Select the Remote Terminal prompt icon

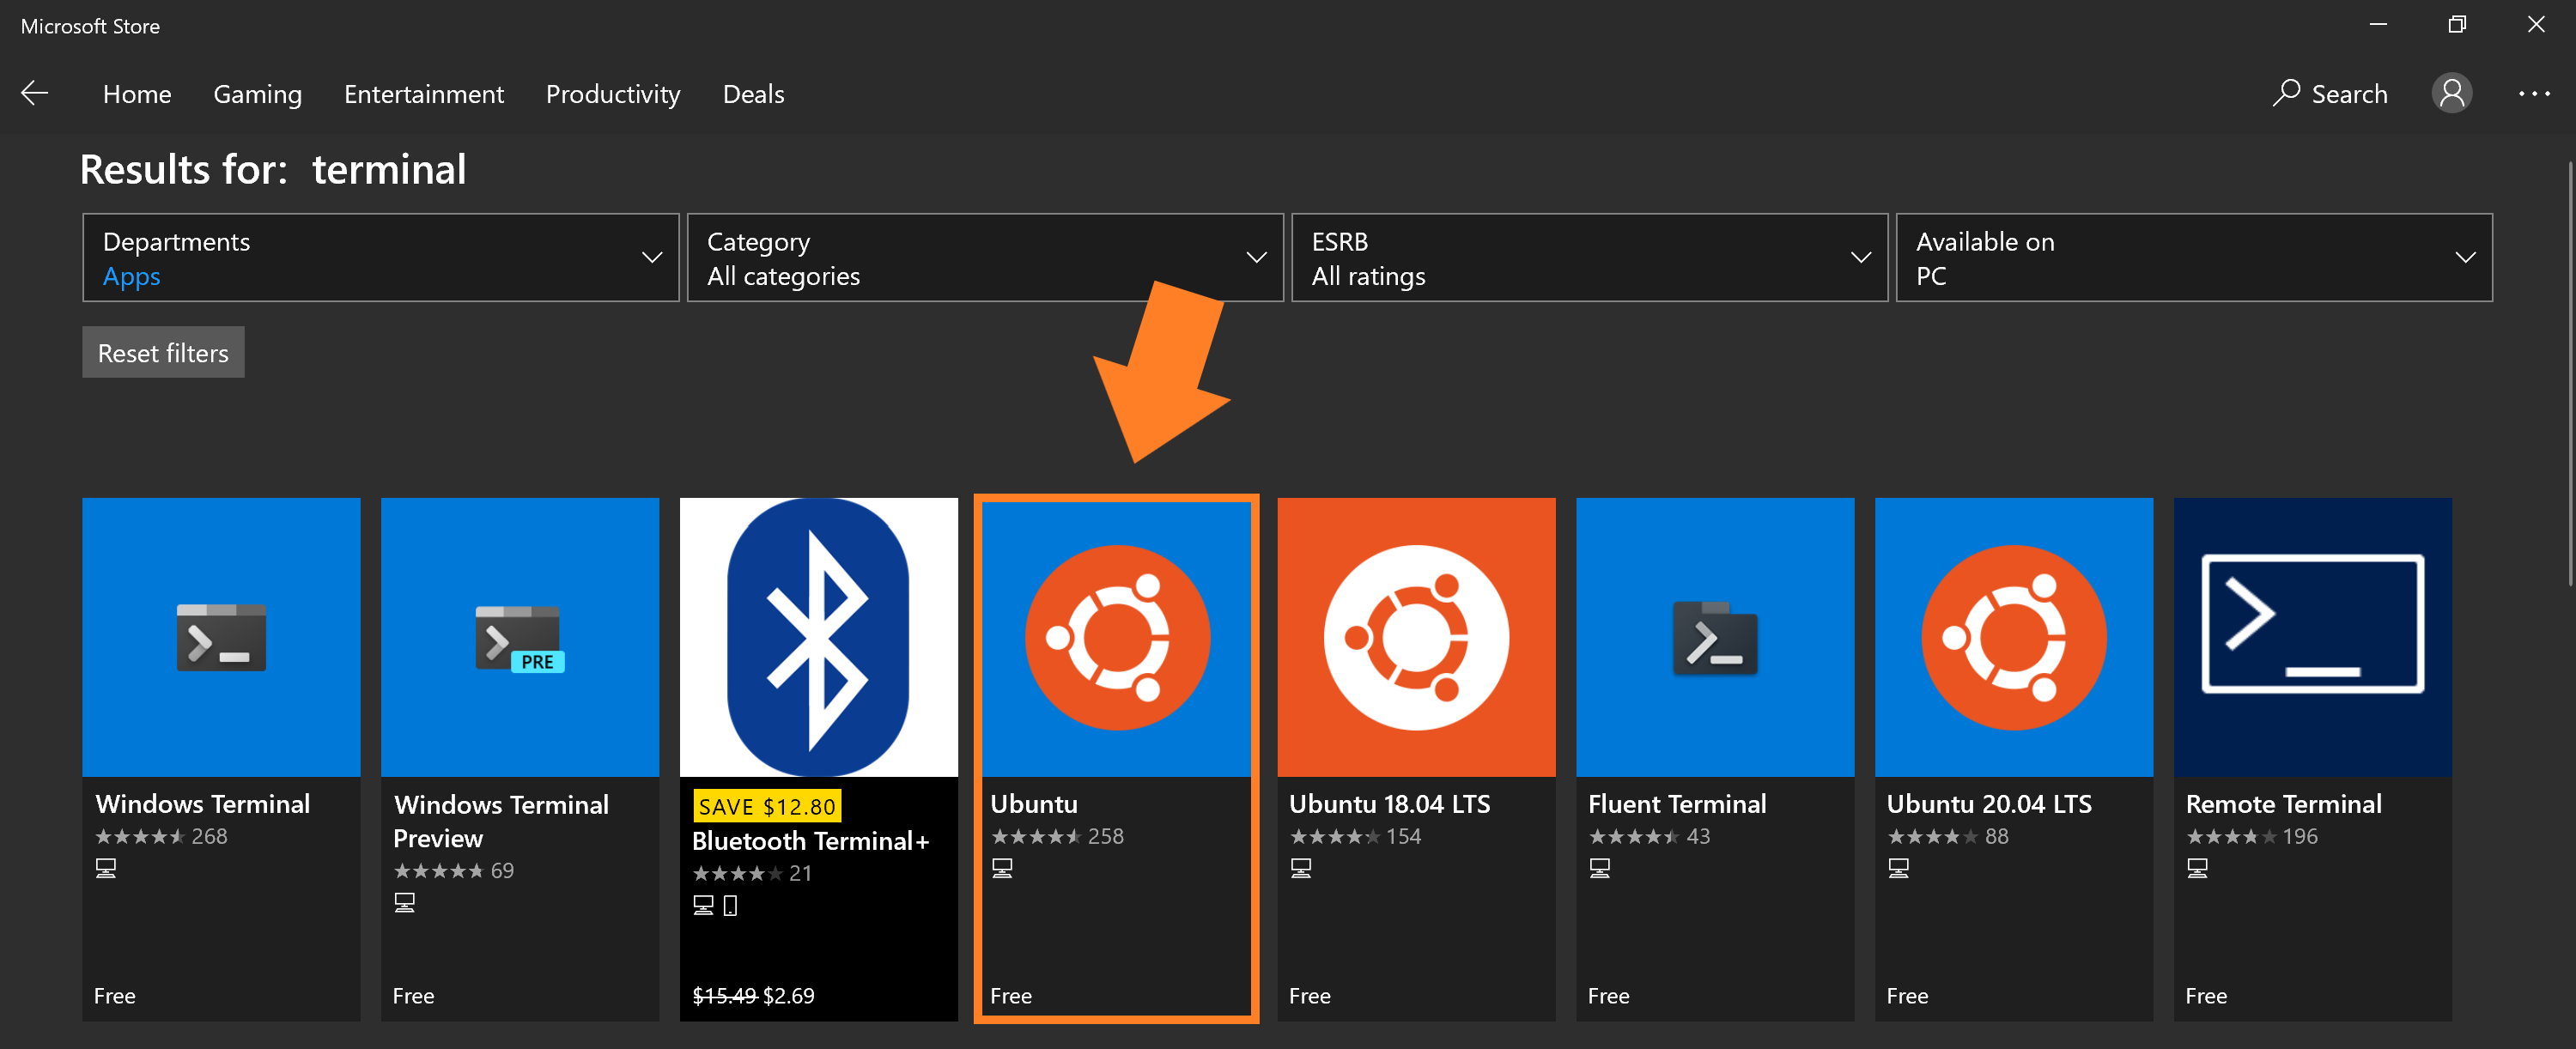2311,625
